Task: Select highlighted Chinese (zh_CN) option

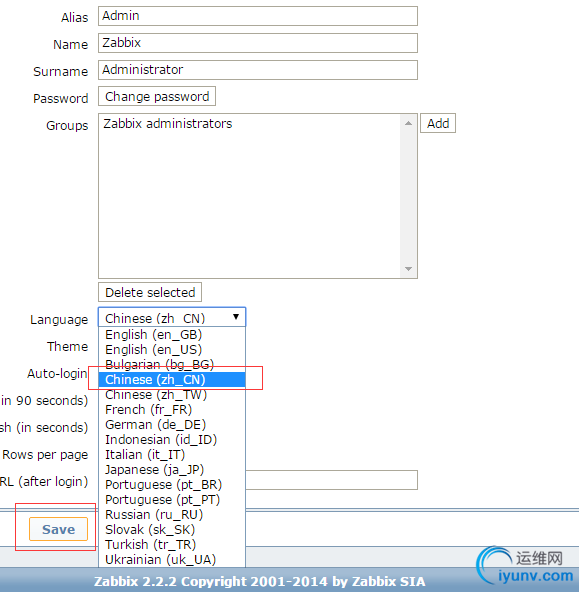Action: [172, 379]
